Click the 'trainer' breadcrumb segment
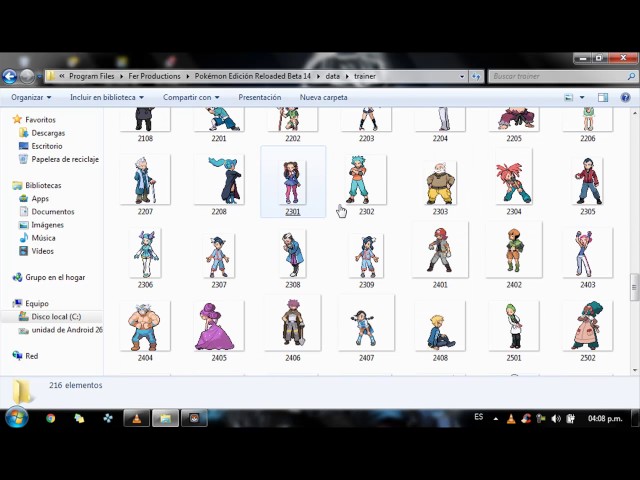640x480 pixels. click(x=364, y=76)
